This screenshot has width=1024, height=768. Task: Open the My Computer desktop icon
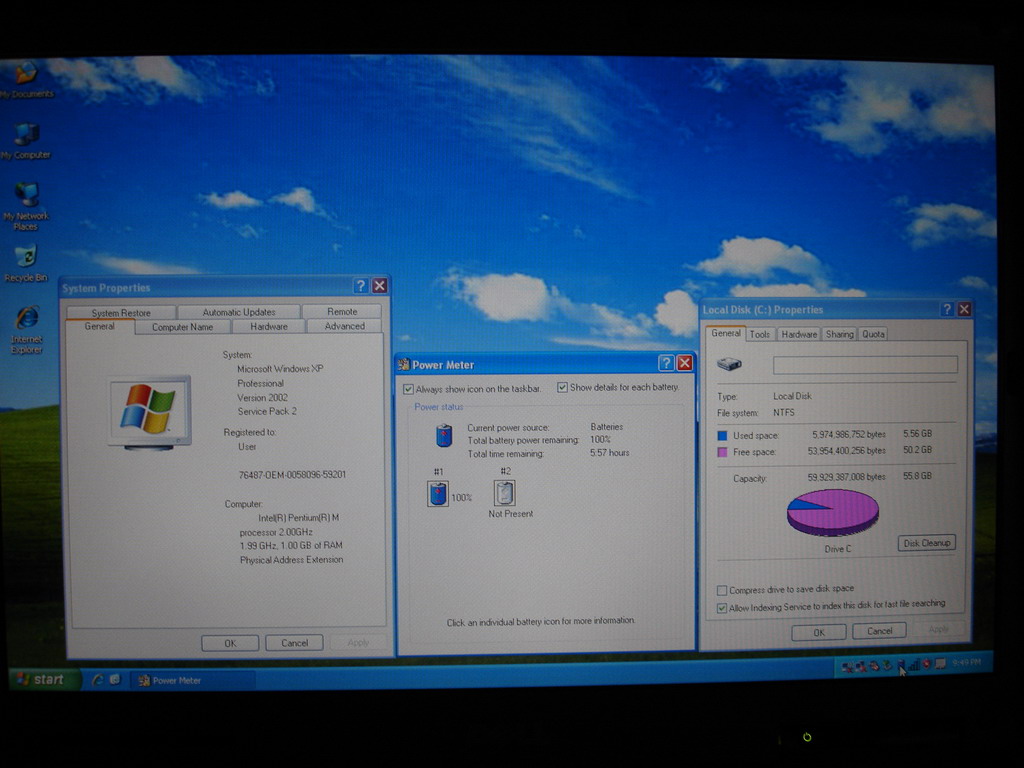click(25, 141)
